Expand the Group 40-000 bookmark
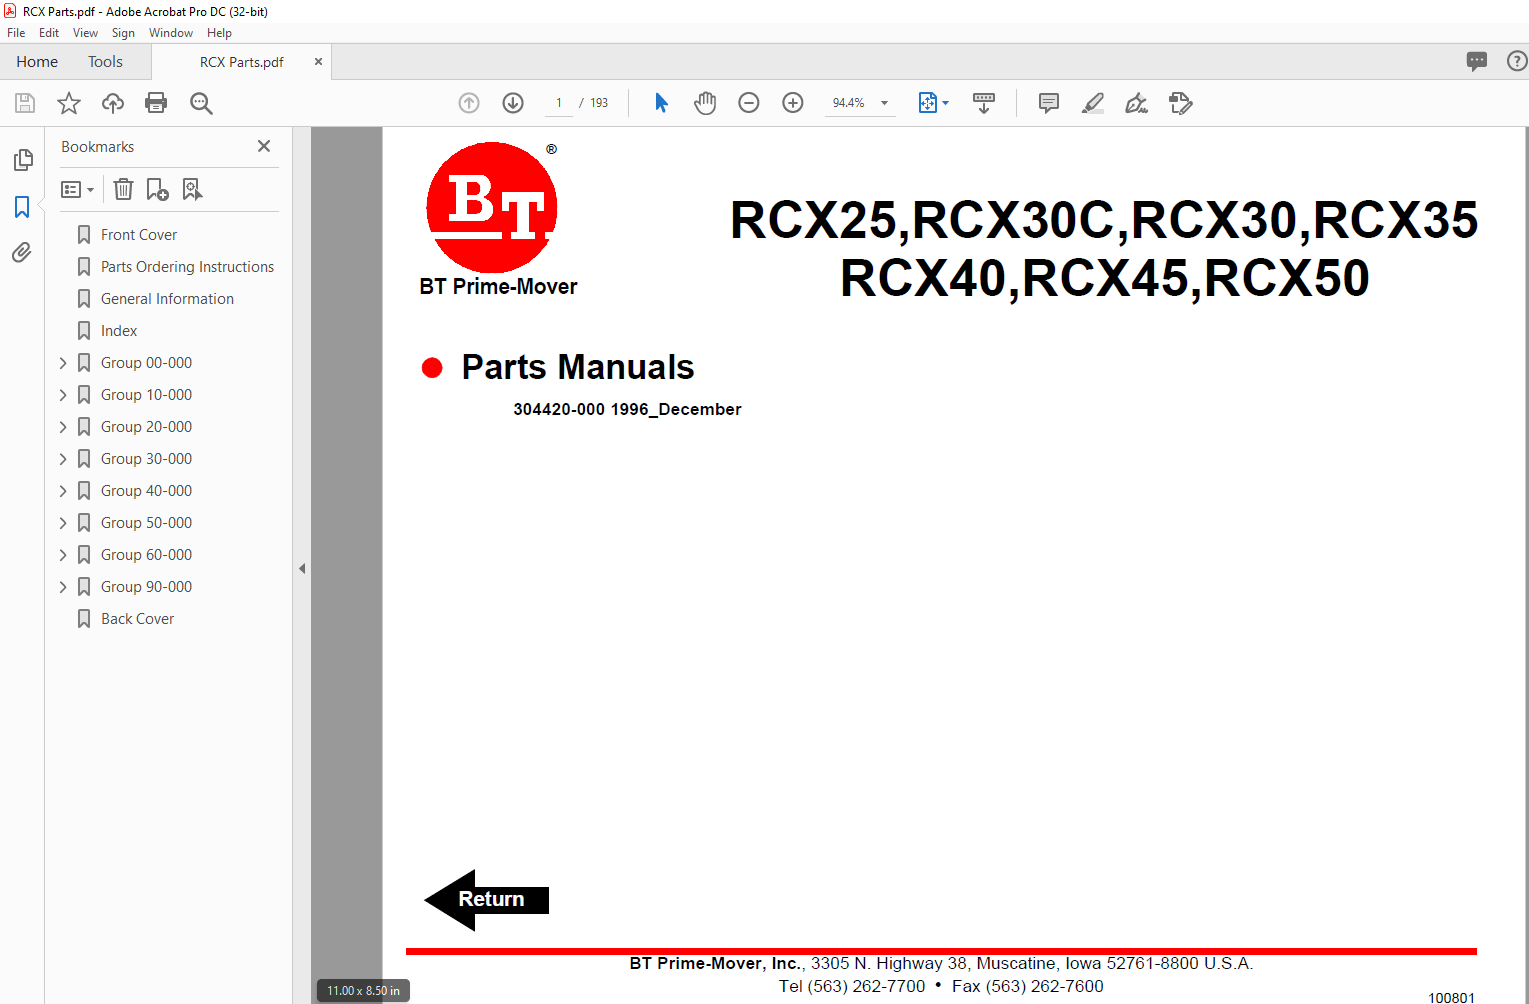 [x=63, y=491]
